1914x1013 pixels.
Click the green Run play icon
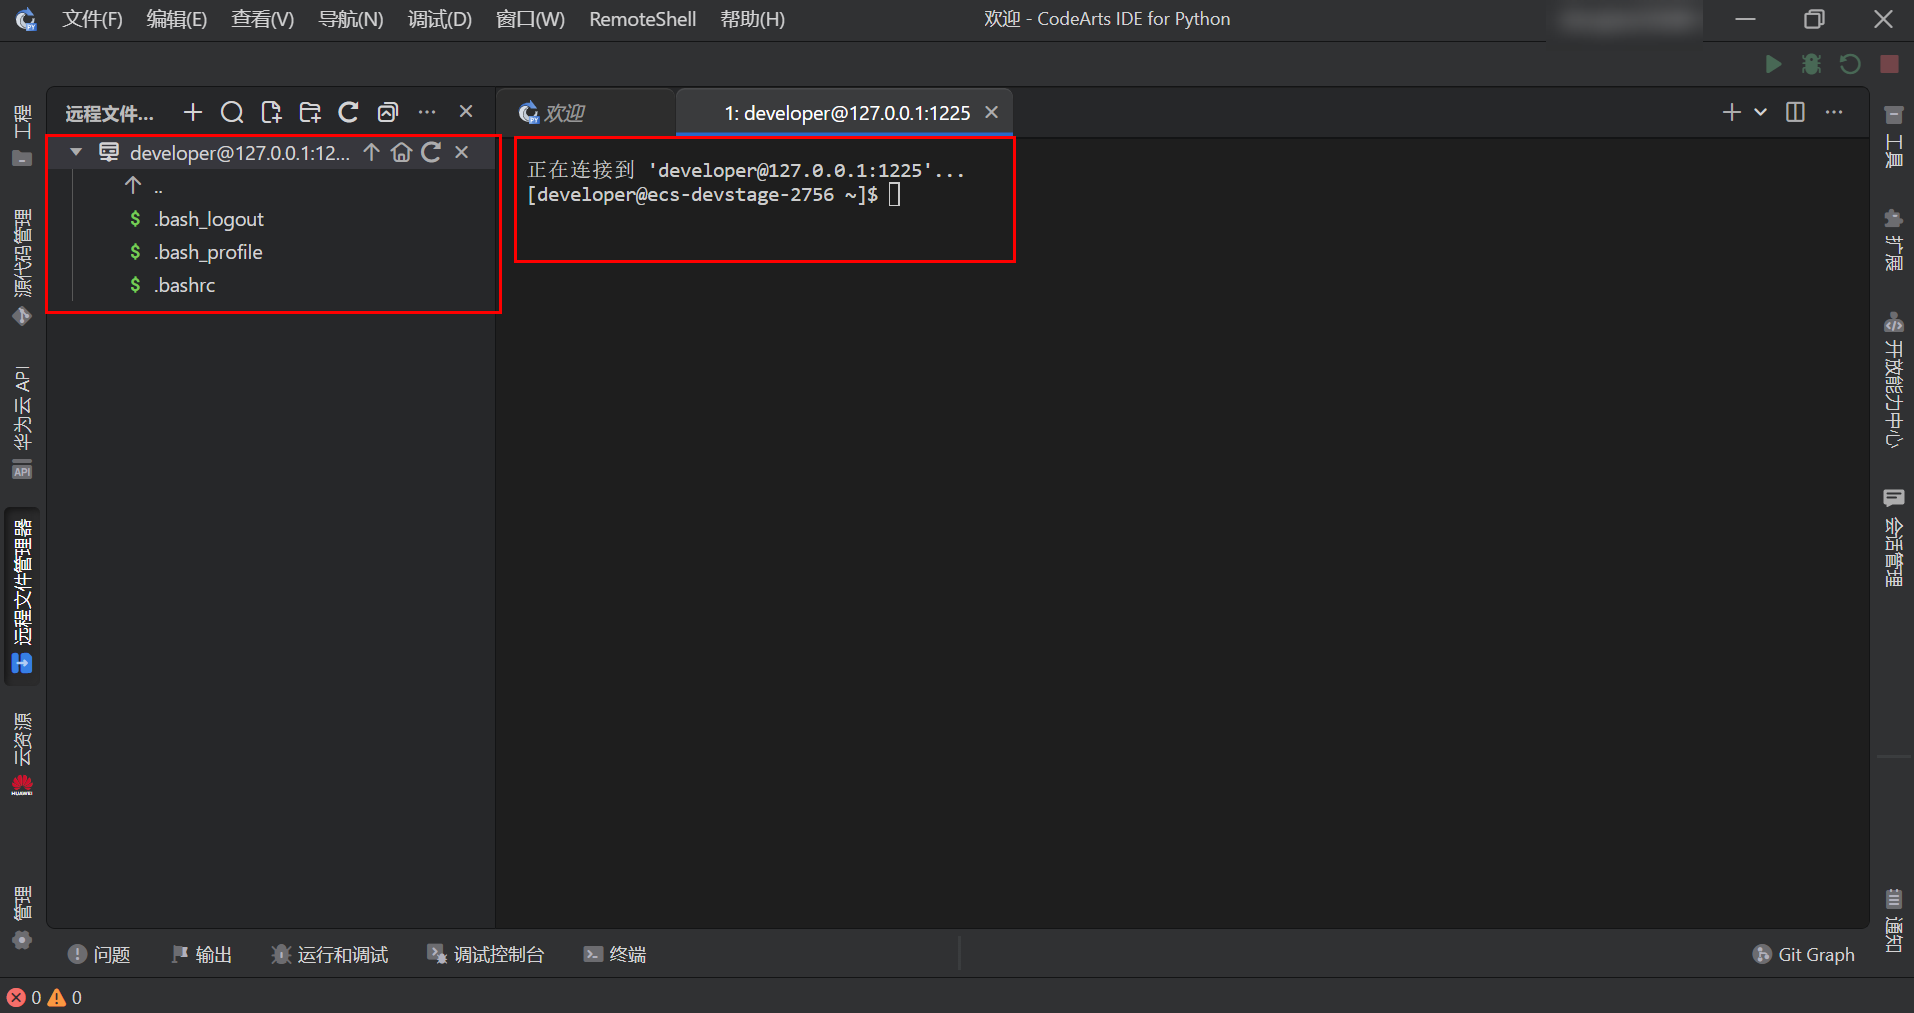pos(1773,64)
